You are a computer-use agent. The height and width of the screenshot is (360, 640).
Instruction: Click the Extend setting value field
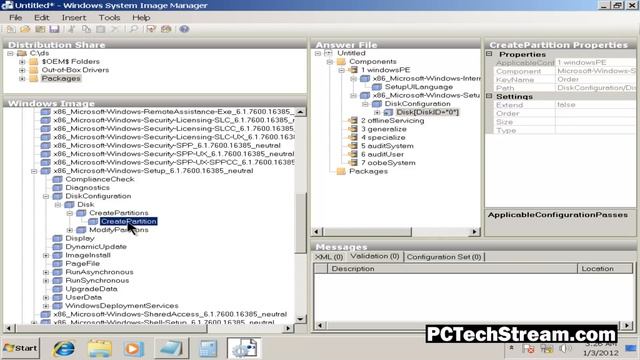[596, 105]
